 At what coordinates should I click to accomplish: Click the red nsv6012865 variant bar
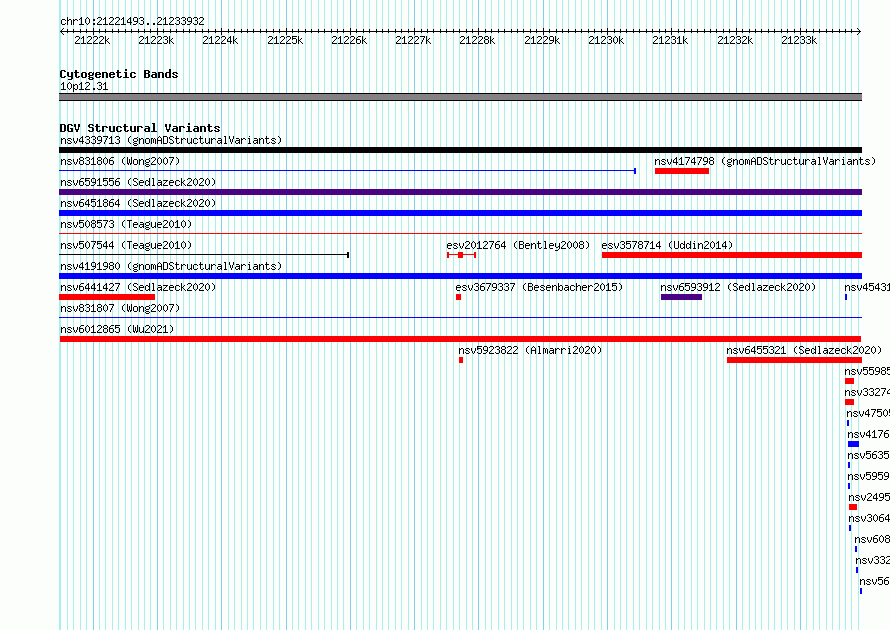coord(460,339)
